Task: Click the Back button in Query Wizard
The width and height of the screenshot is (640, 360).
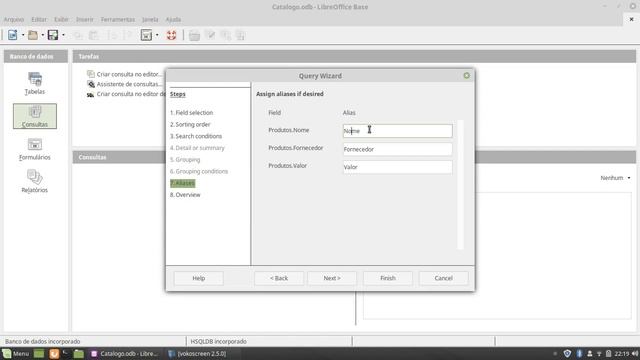Action: point(279,278)
